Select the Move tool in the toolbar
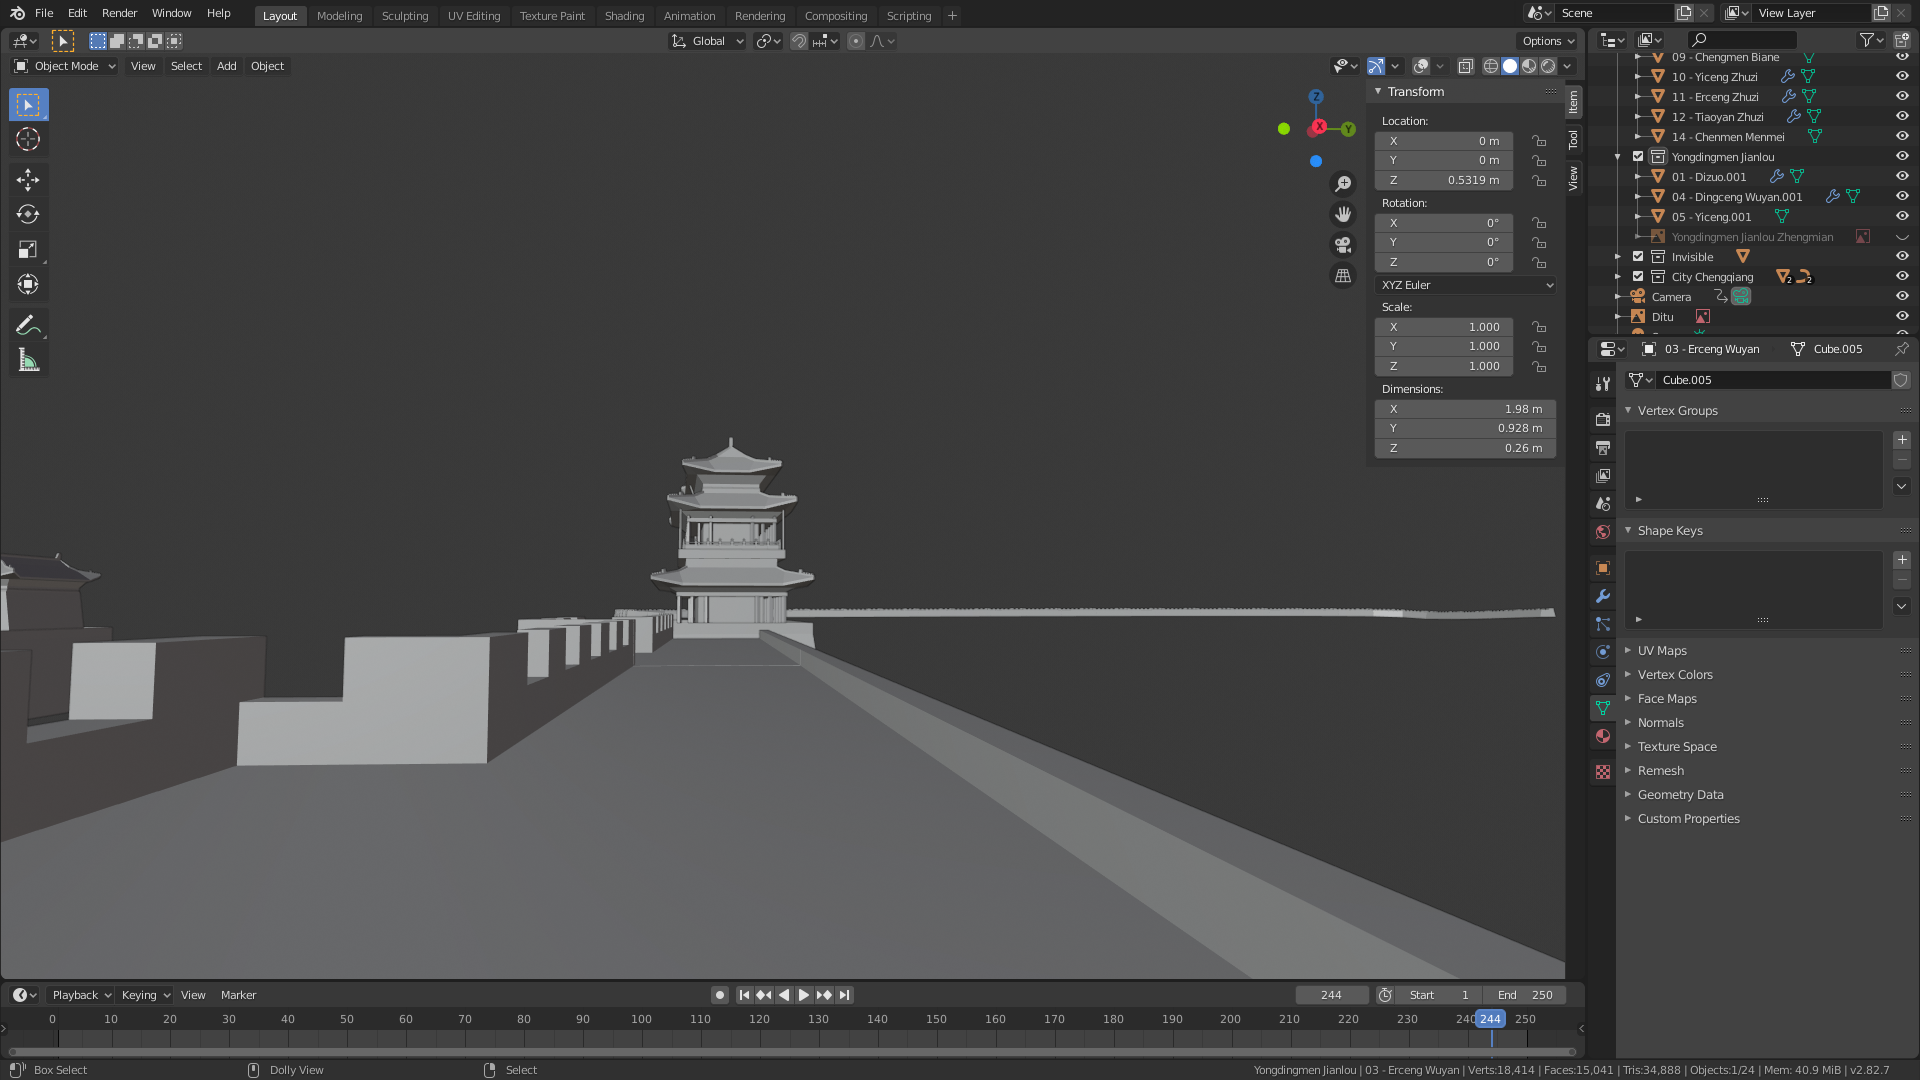The height and width of the screenshot is (1080, 1920). [x=28, y=179]
